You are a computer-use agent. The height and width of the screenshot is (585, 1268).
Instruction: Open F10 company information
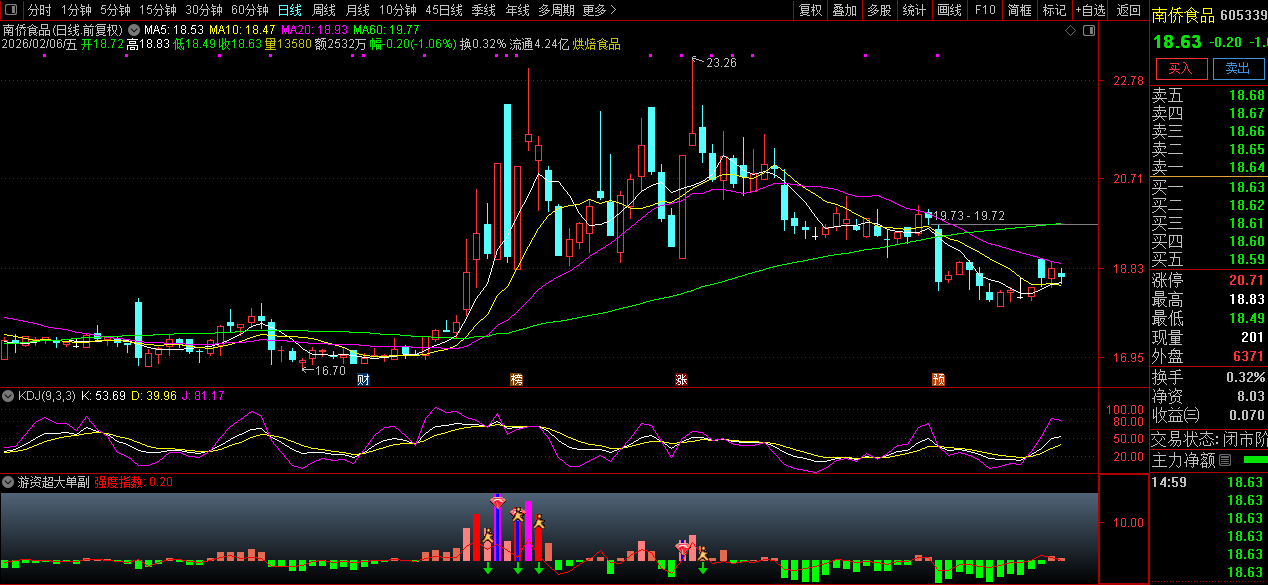coord(985,10)
